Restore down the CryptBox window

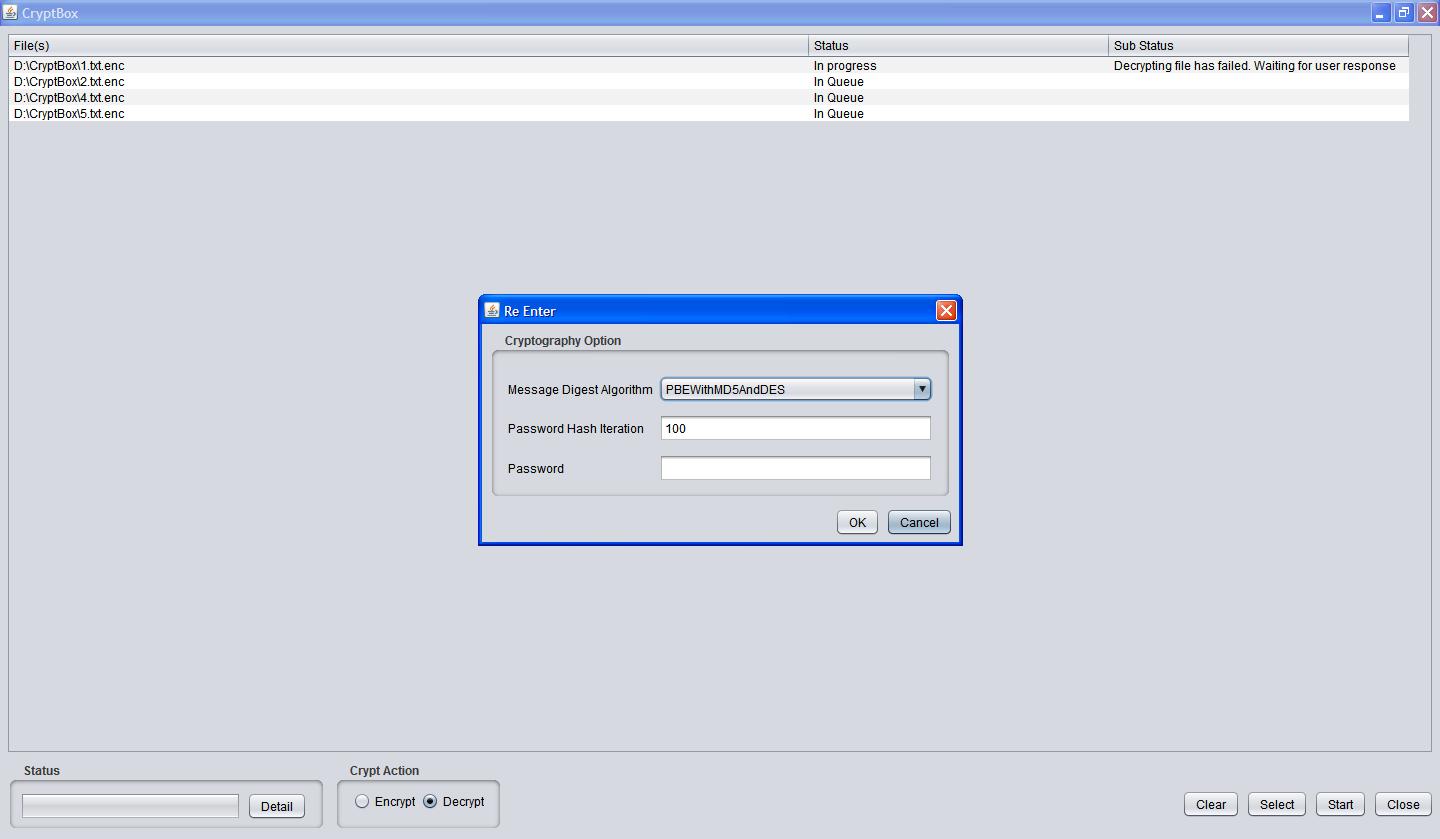point(1404,13)
